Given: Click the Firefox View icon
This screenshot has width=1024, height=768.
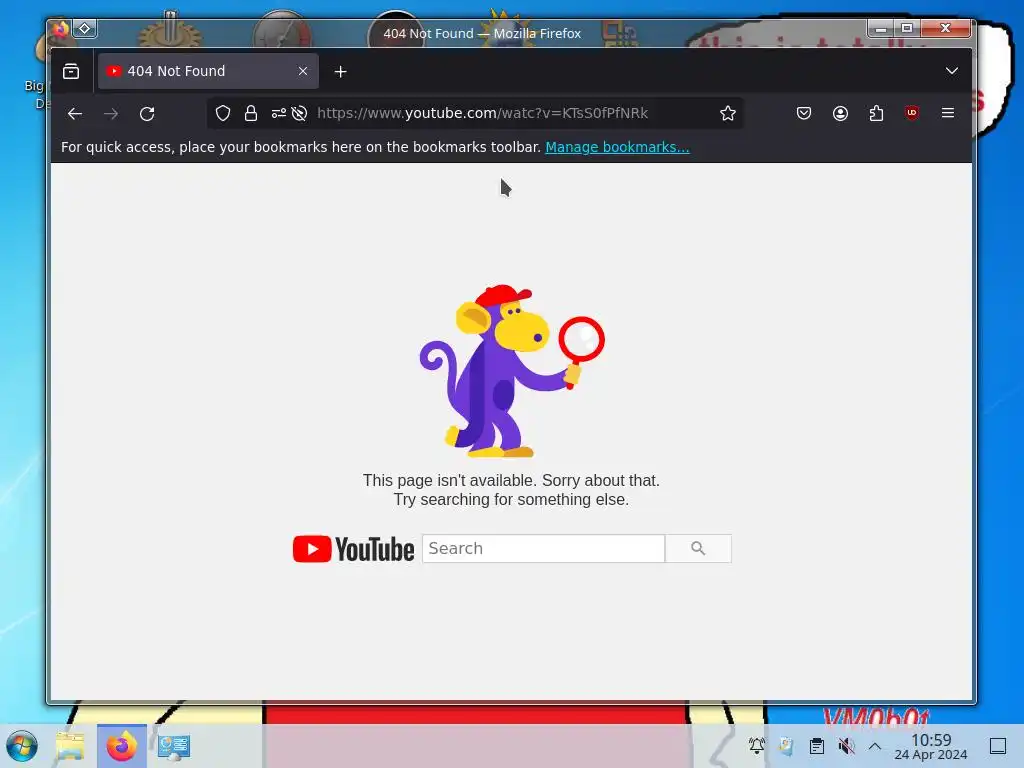Looking at the screenshot, I should pos(71,71).
